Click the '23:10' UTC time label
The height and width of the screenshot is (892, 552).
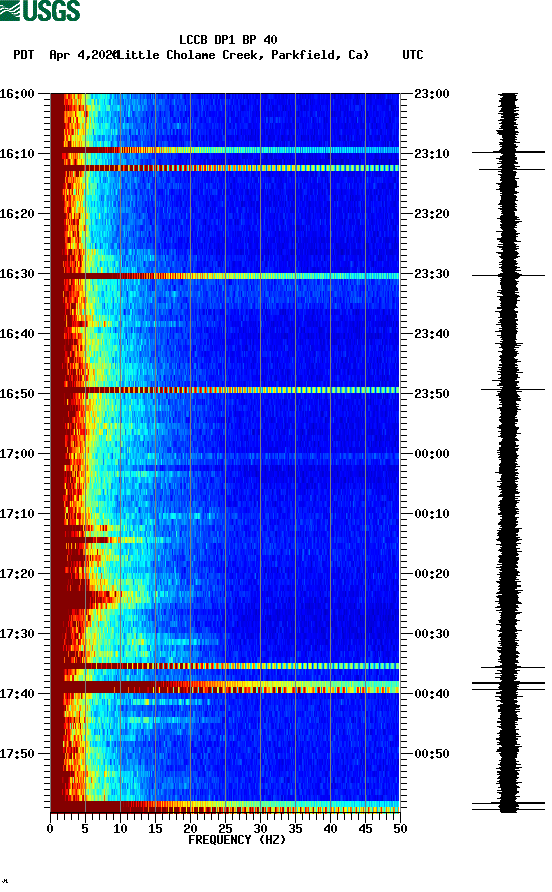click(x=432, y=154)
